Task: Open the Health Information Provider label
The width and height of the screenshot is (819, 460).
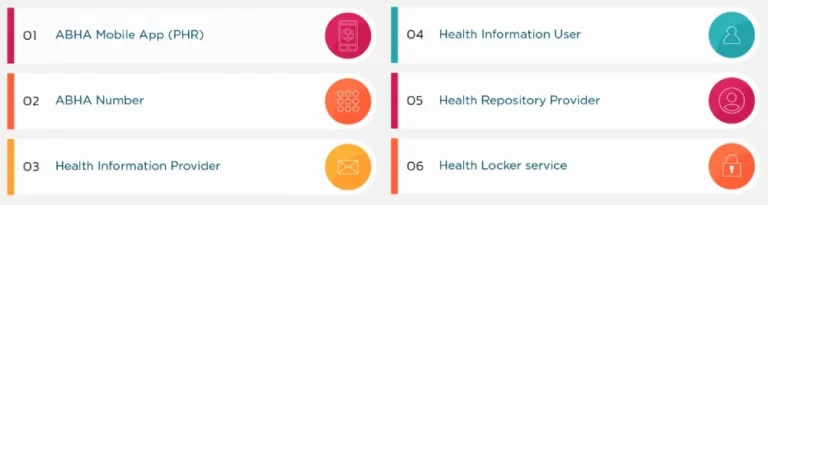Action: tap(138, 166)
